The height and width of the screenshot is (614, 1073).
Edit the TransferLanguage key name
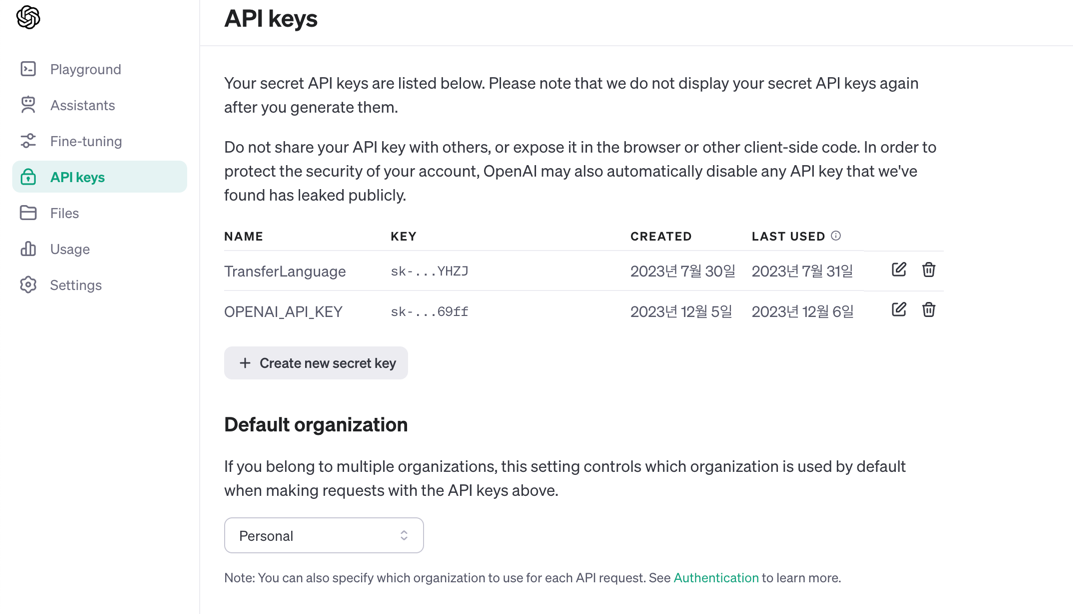tap(899, 270)
